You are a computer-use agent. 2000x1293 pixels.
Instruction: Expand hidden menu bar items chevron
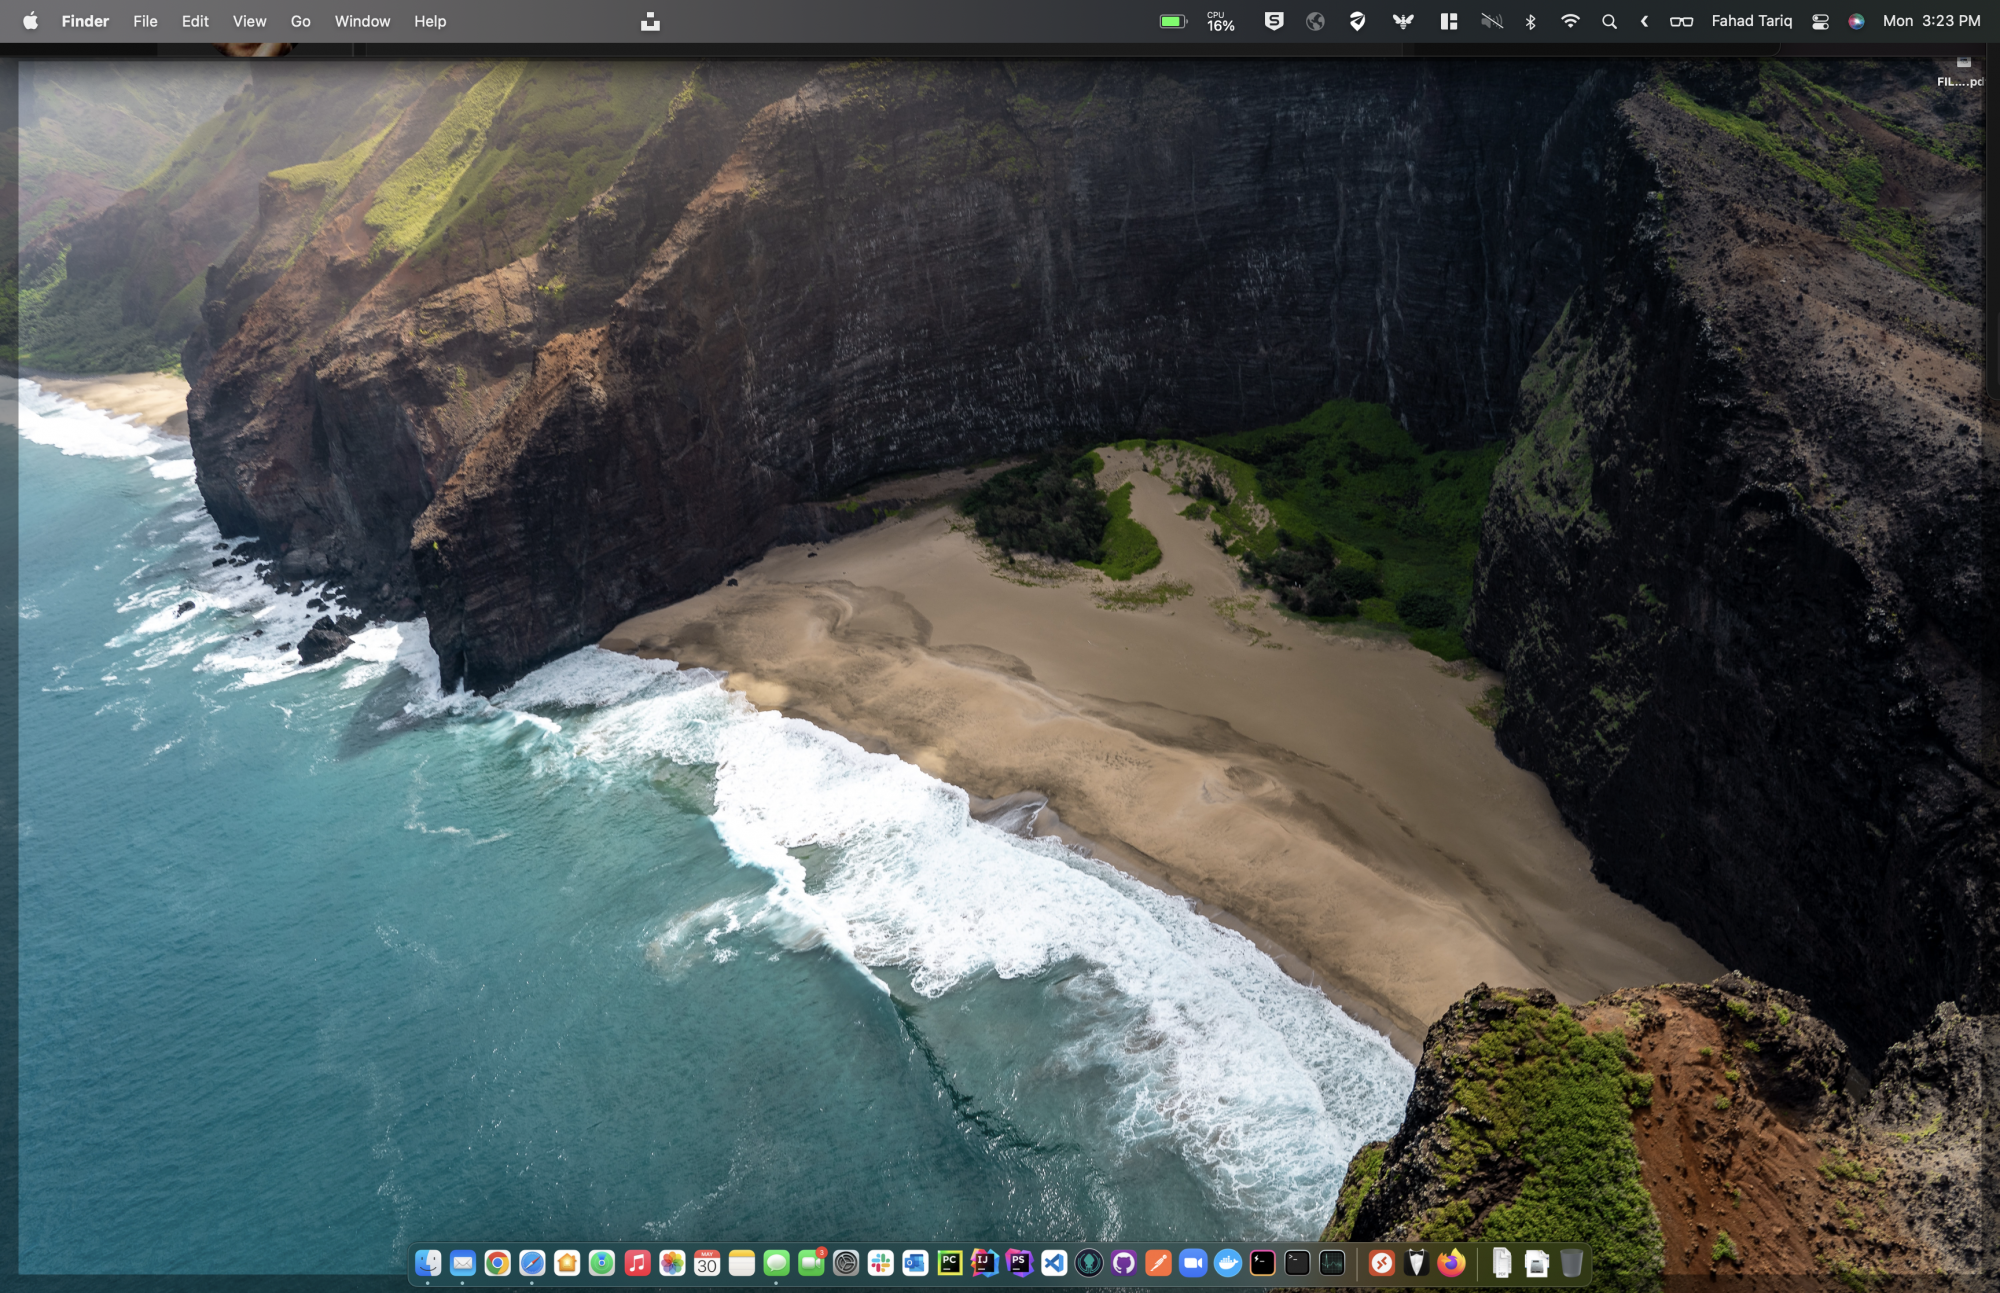click(x=1645, y=21)
